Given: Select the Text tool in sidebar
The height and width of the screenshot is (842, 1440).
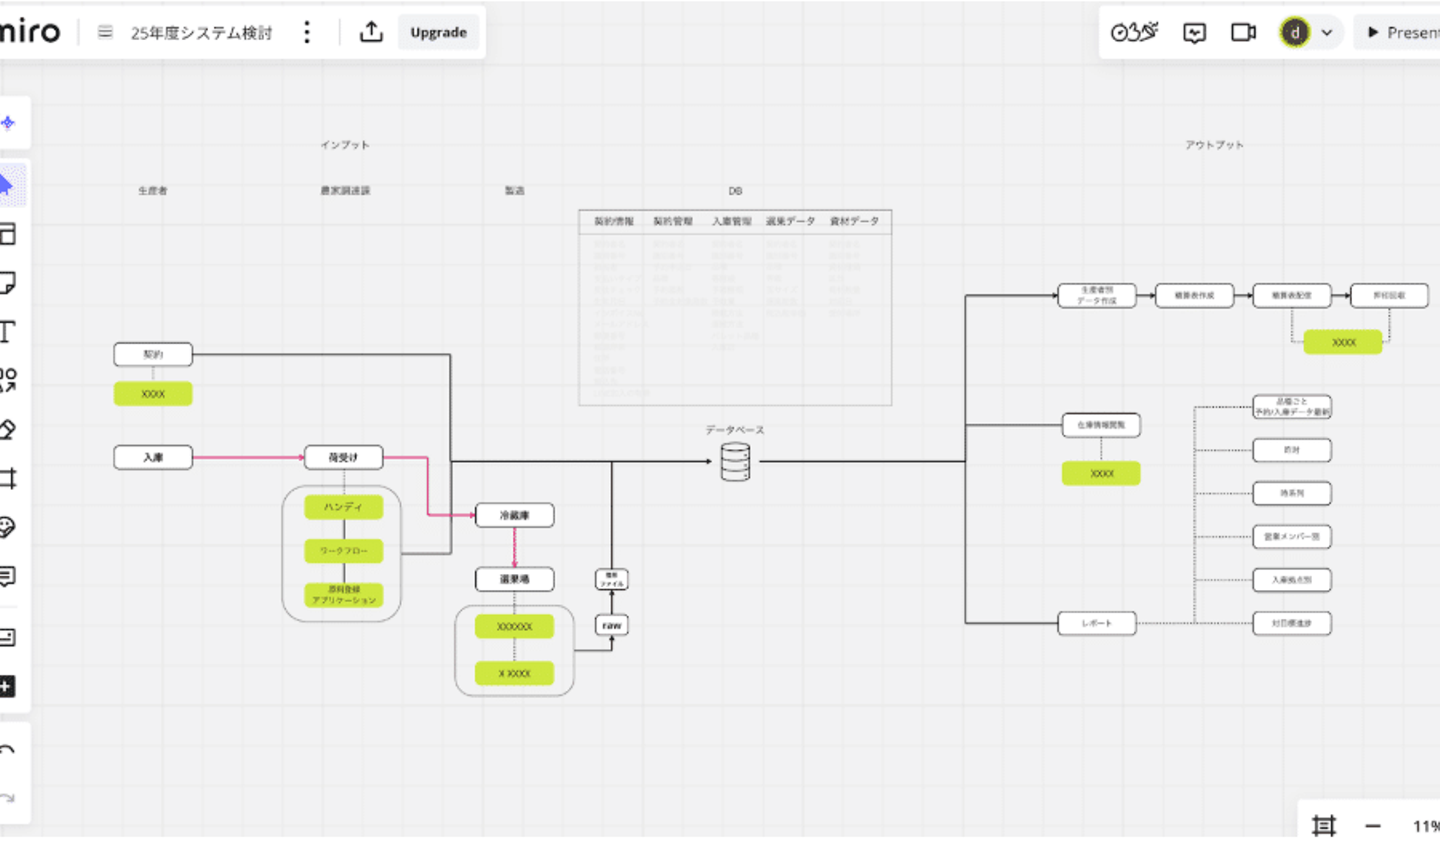Looking at the screenshot, I should pyautogui.click(x=7, y=331).
